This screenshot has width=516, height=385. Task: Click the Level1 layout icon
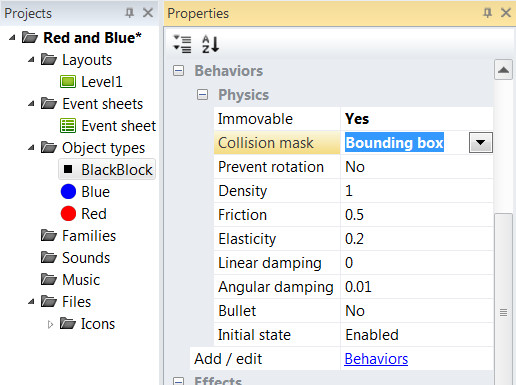68,82
